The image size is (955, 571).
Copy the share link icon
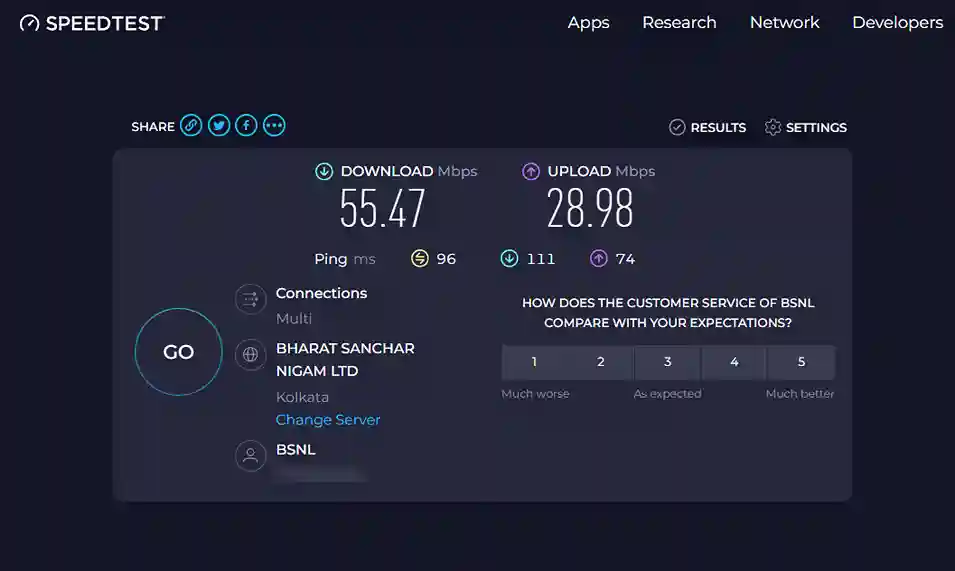(191, 125)
